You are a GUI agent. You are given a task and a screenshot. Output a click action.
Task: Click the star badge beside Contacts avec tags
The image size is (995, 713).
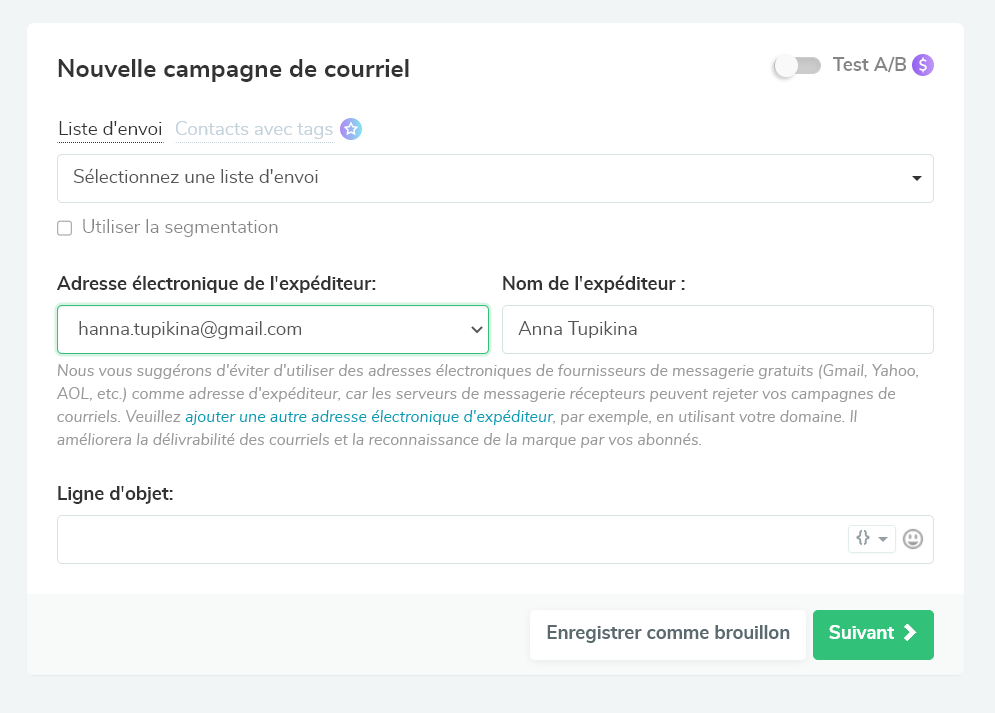coord(350,129)
